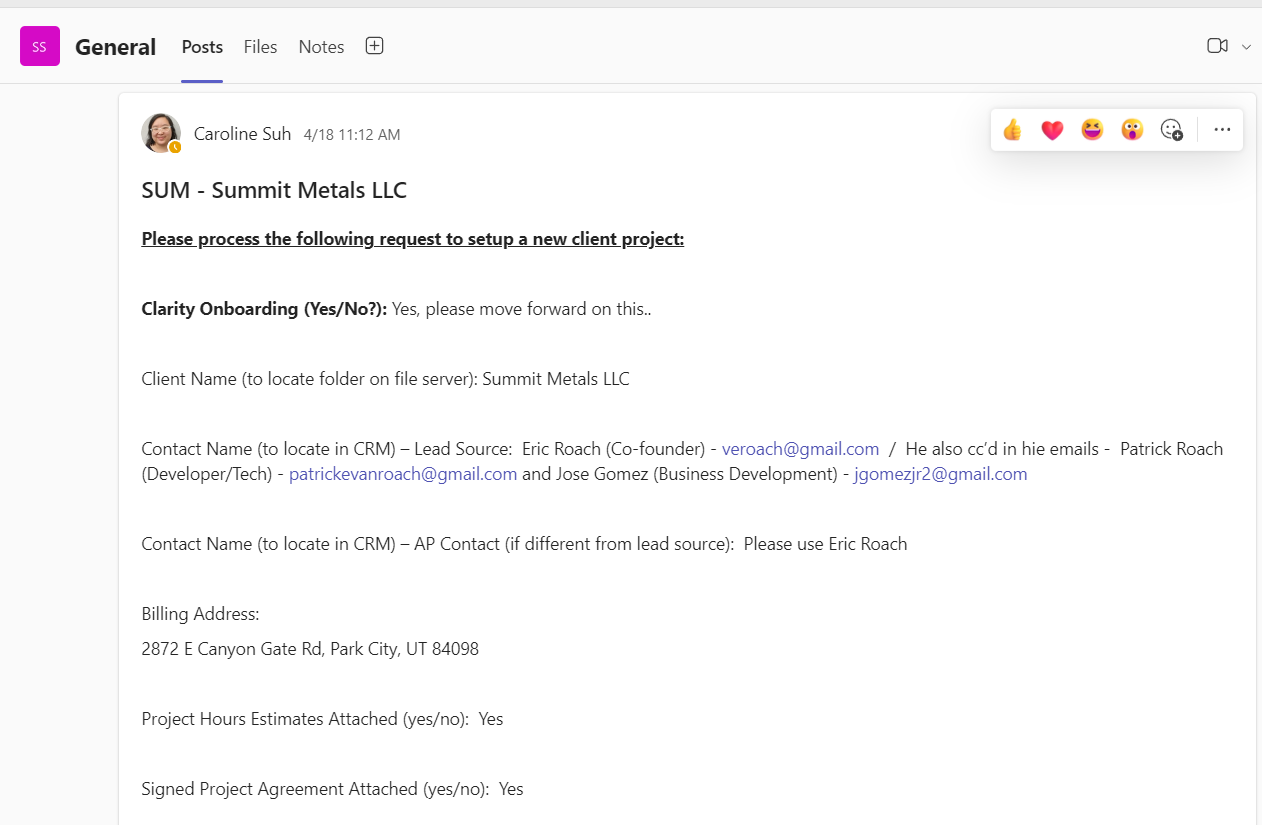Open veroach@gmail.com email link

tap(800, 449)
